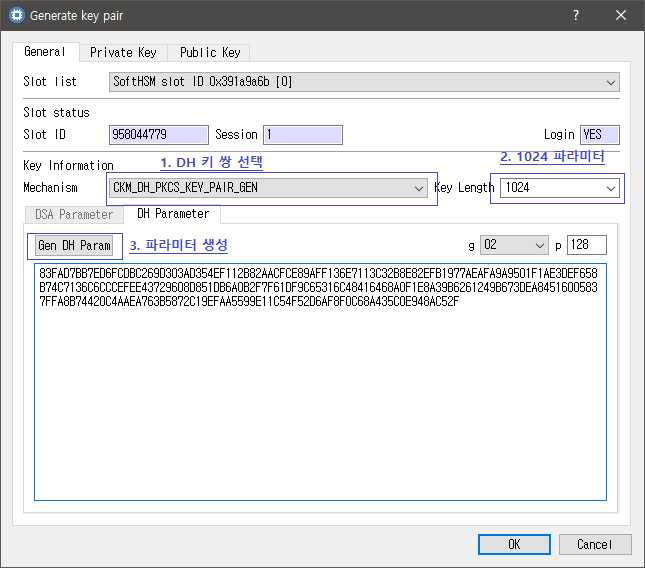Click the help question mark button
The image size is (645, 568).
point(576,15)
